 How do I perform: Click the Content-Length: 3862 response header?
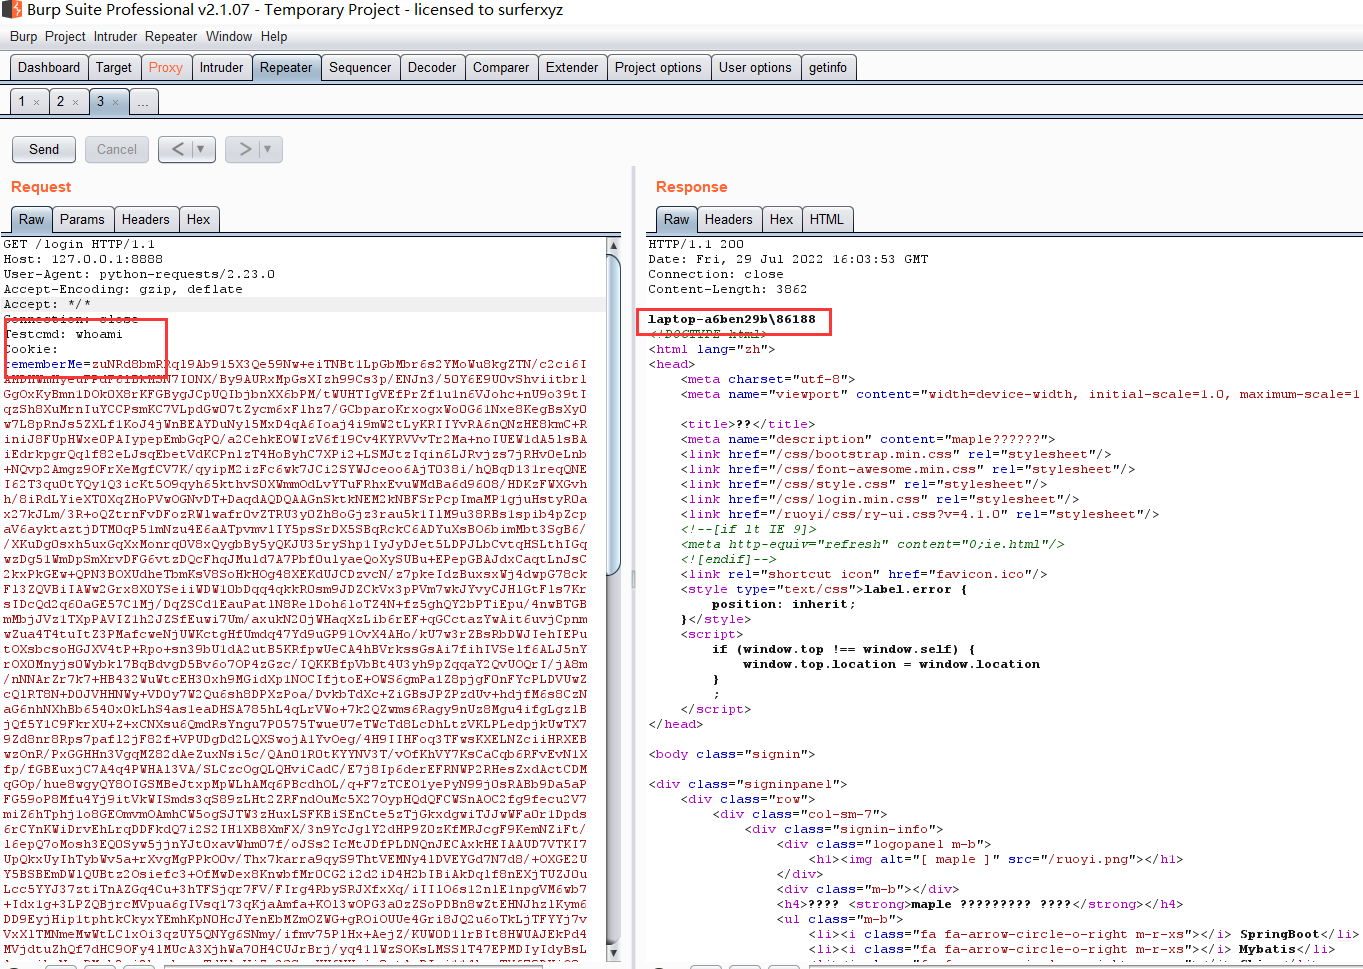728,289
